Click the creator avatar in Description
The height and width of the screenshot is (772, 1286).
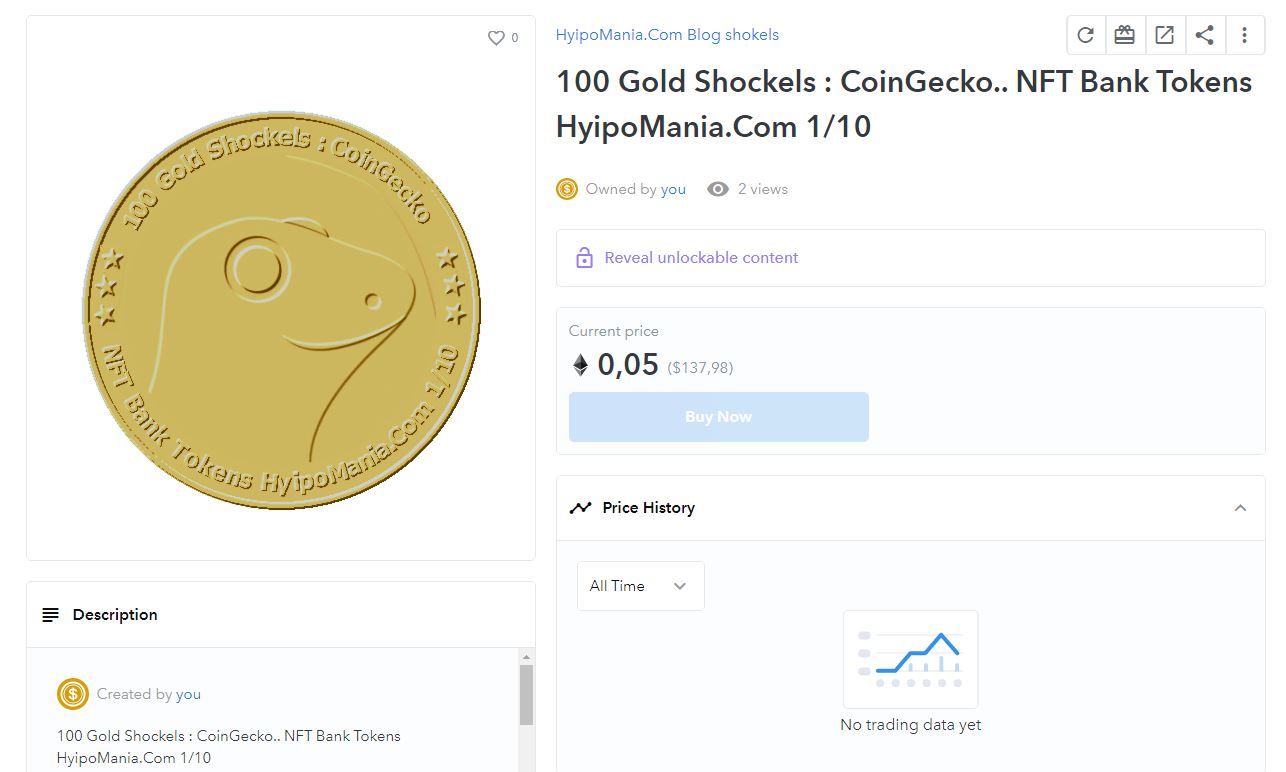click(x=73, y=694)
